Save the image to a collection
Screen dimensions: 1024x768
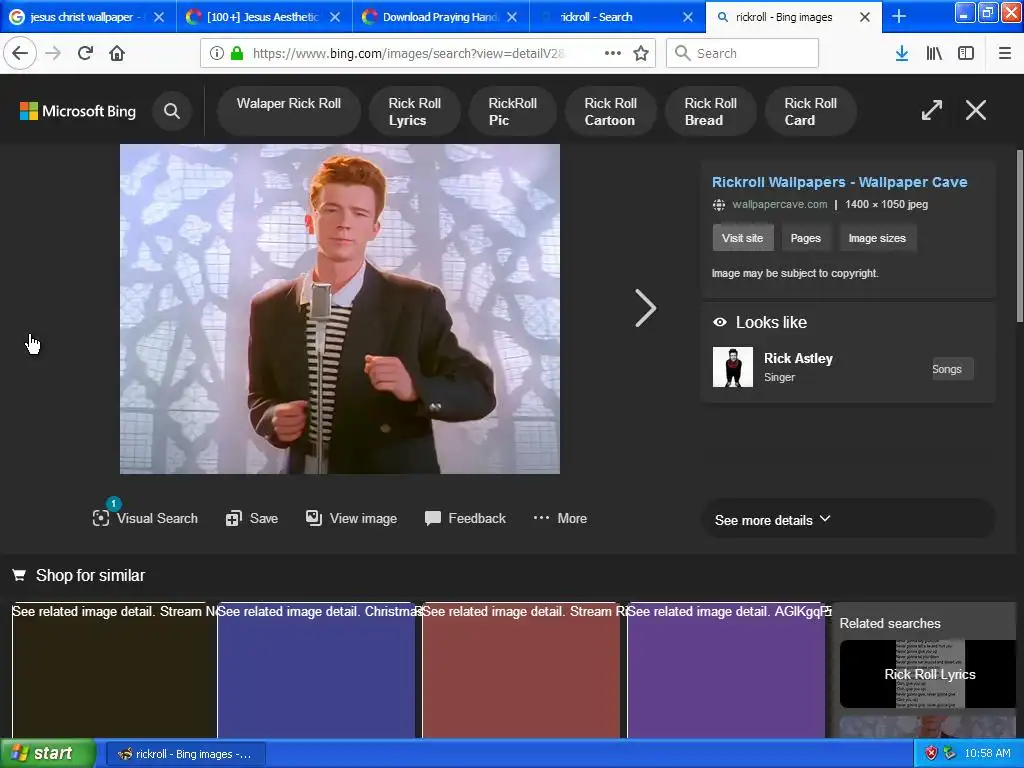252,518
